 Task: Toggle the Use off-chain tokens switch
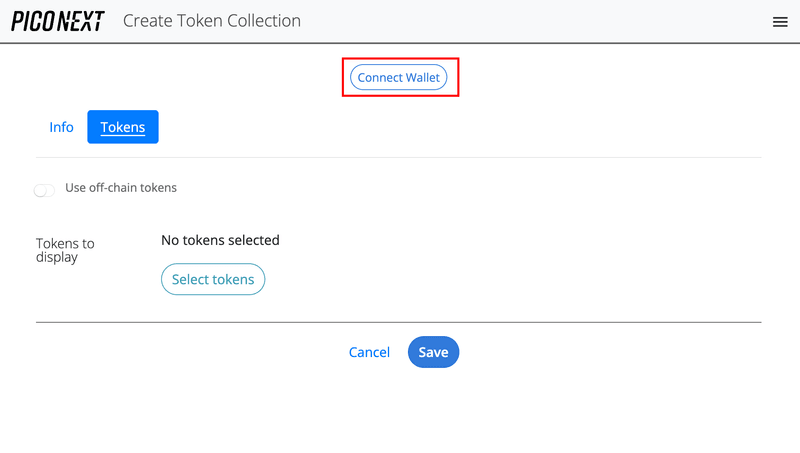tap(44, 190)
